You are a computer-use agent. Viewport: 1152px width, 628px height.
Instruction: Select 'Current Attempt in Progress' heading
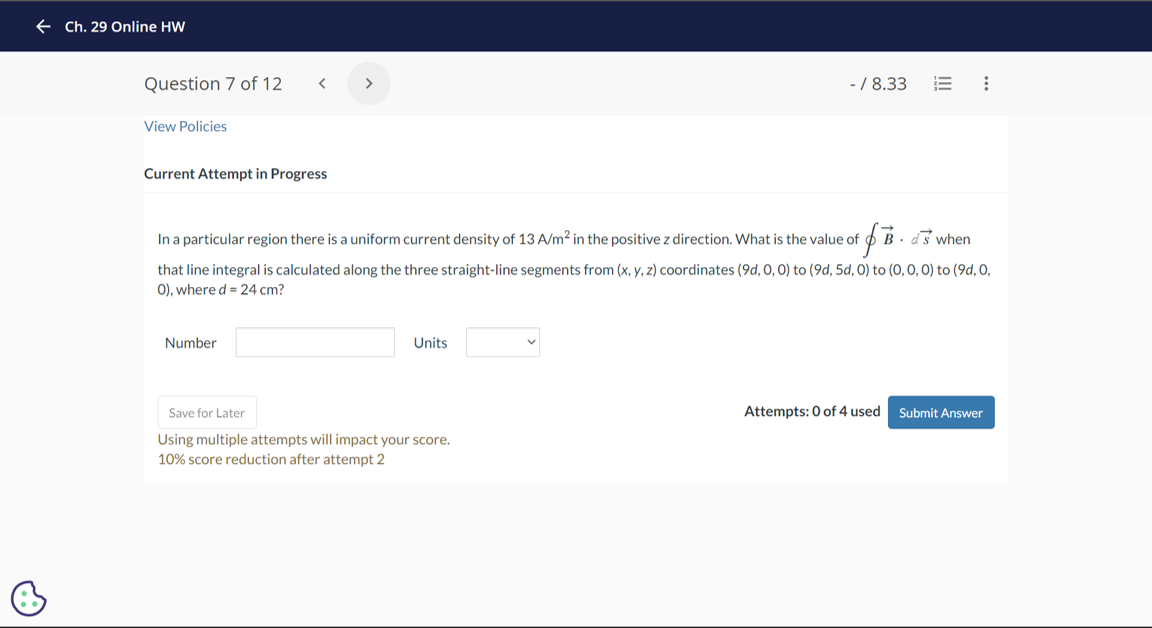[x=235, y=174]
